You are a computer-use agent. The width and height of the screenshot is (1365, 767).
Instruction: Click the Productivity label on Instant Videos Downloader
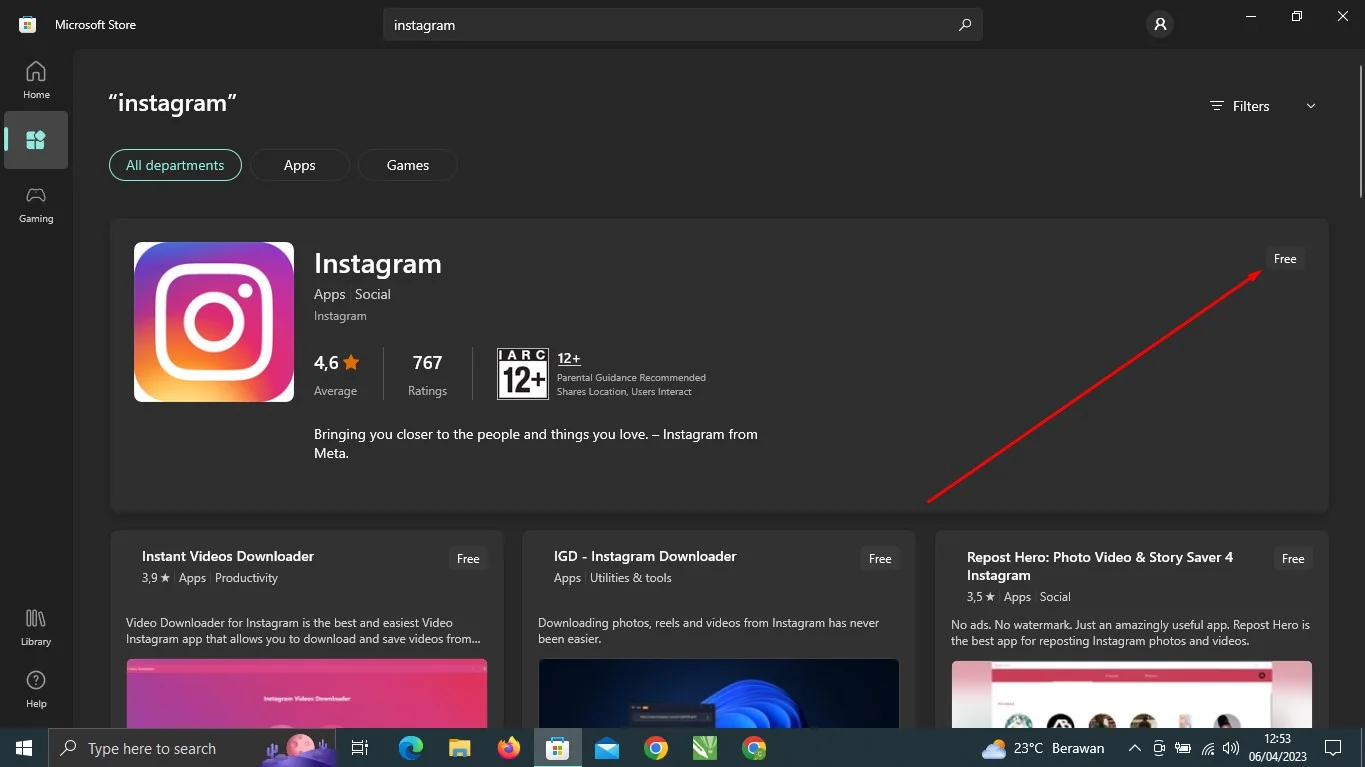coord(246,578)
